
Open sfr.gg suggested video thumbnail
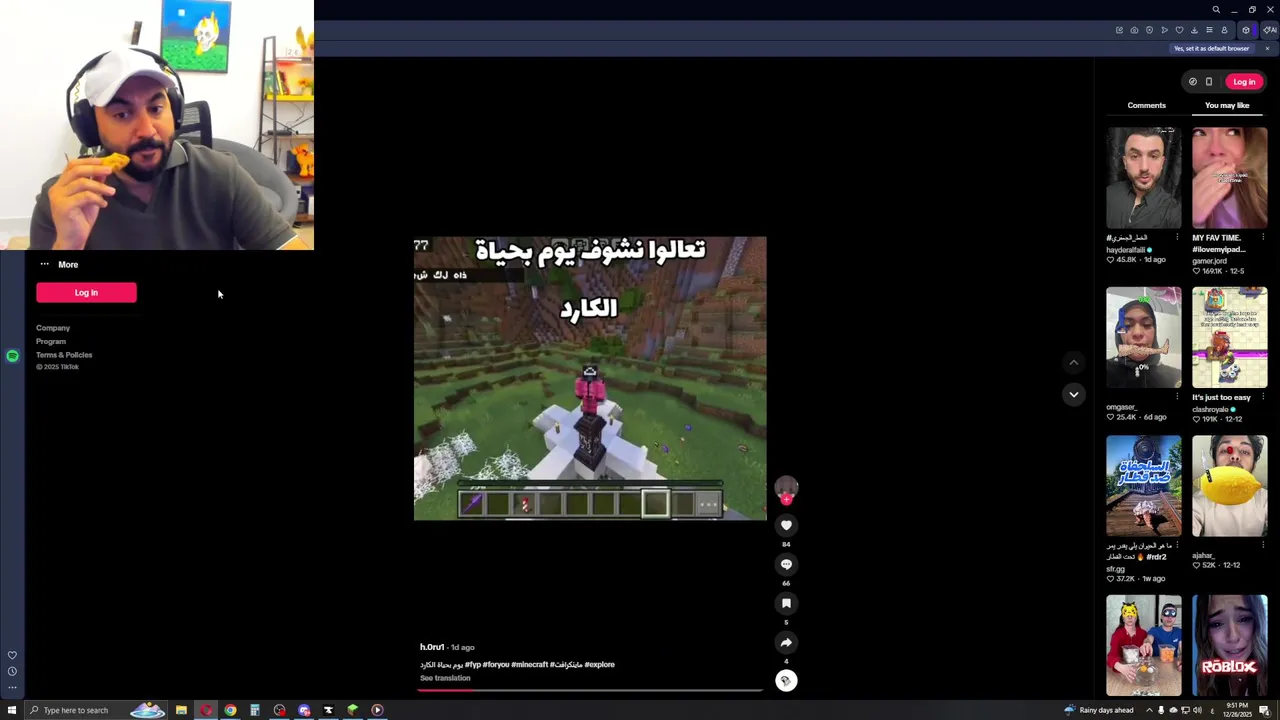tap(1143, 486)
